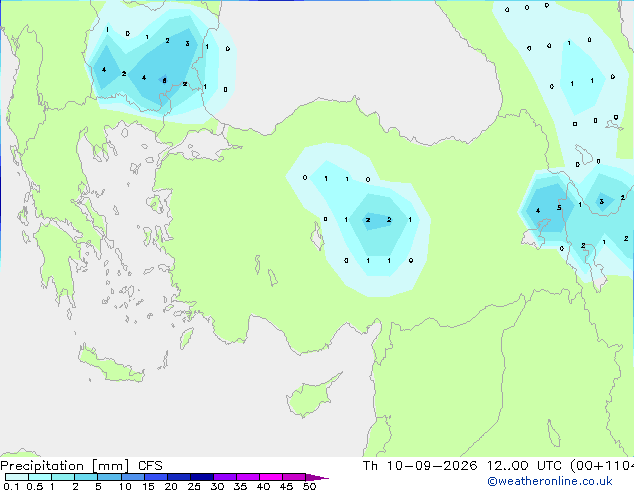Viewport: 634px width, 490px height.
Task: Click the 5–10 mm legend color swatch
Action: point(109,477)
